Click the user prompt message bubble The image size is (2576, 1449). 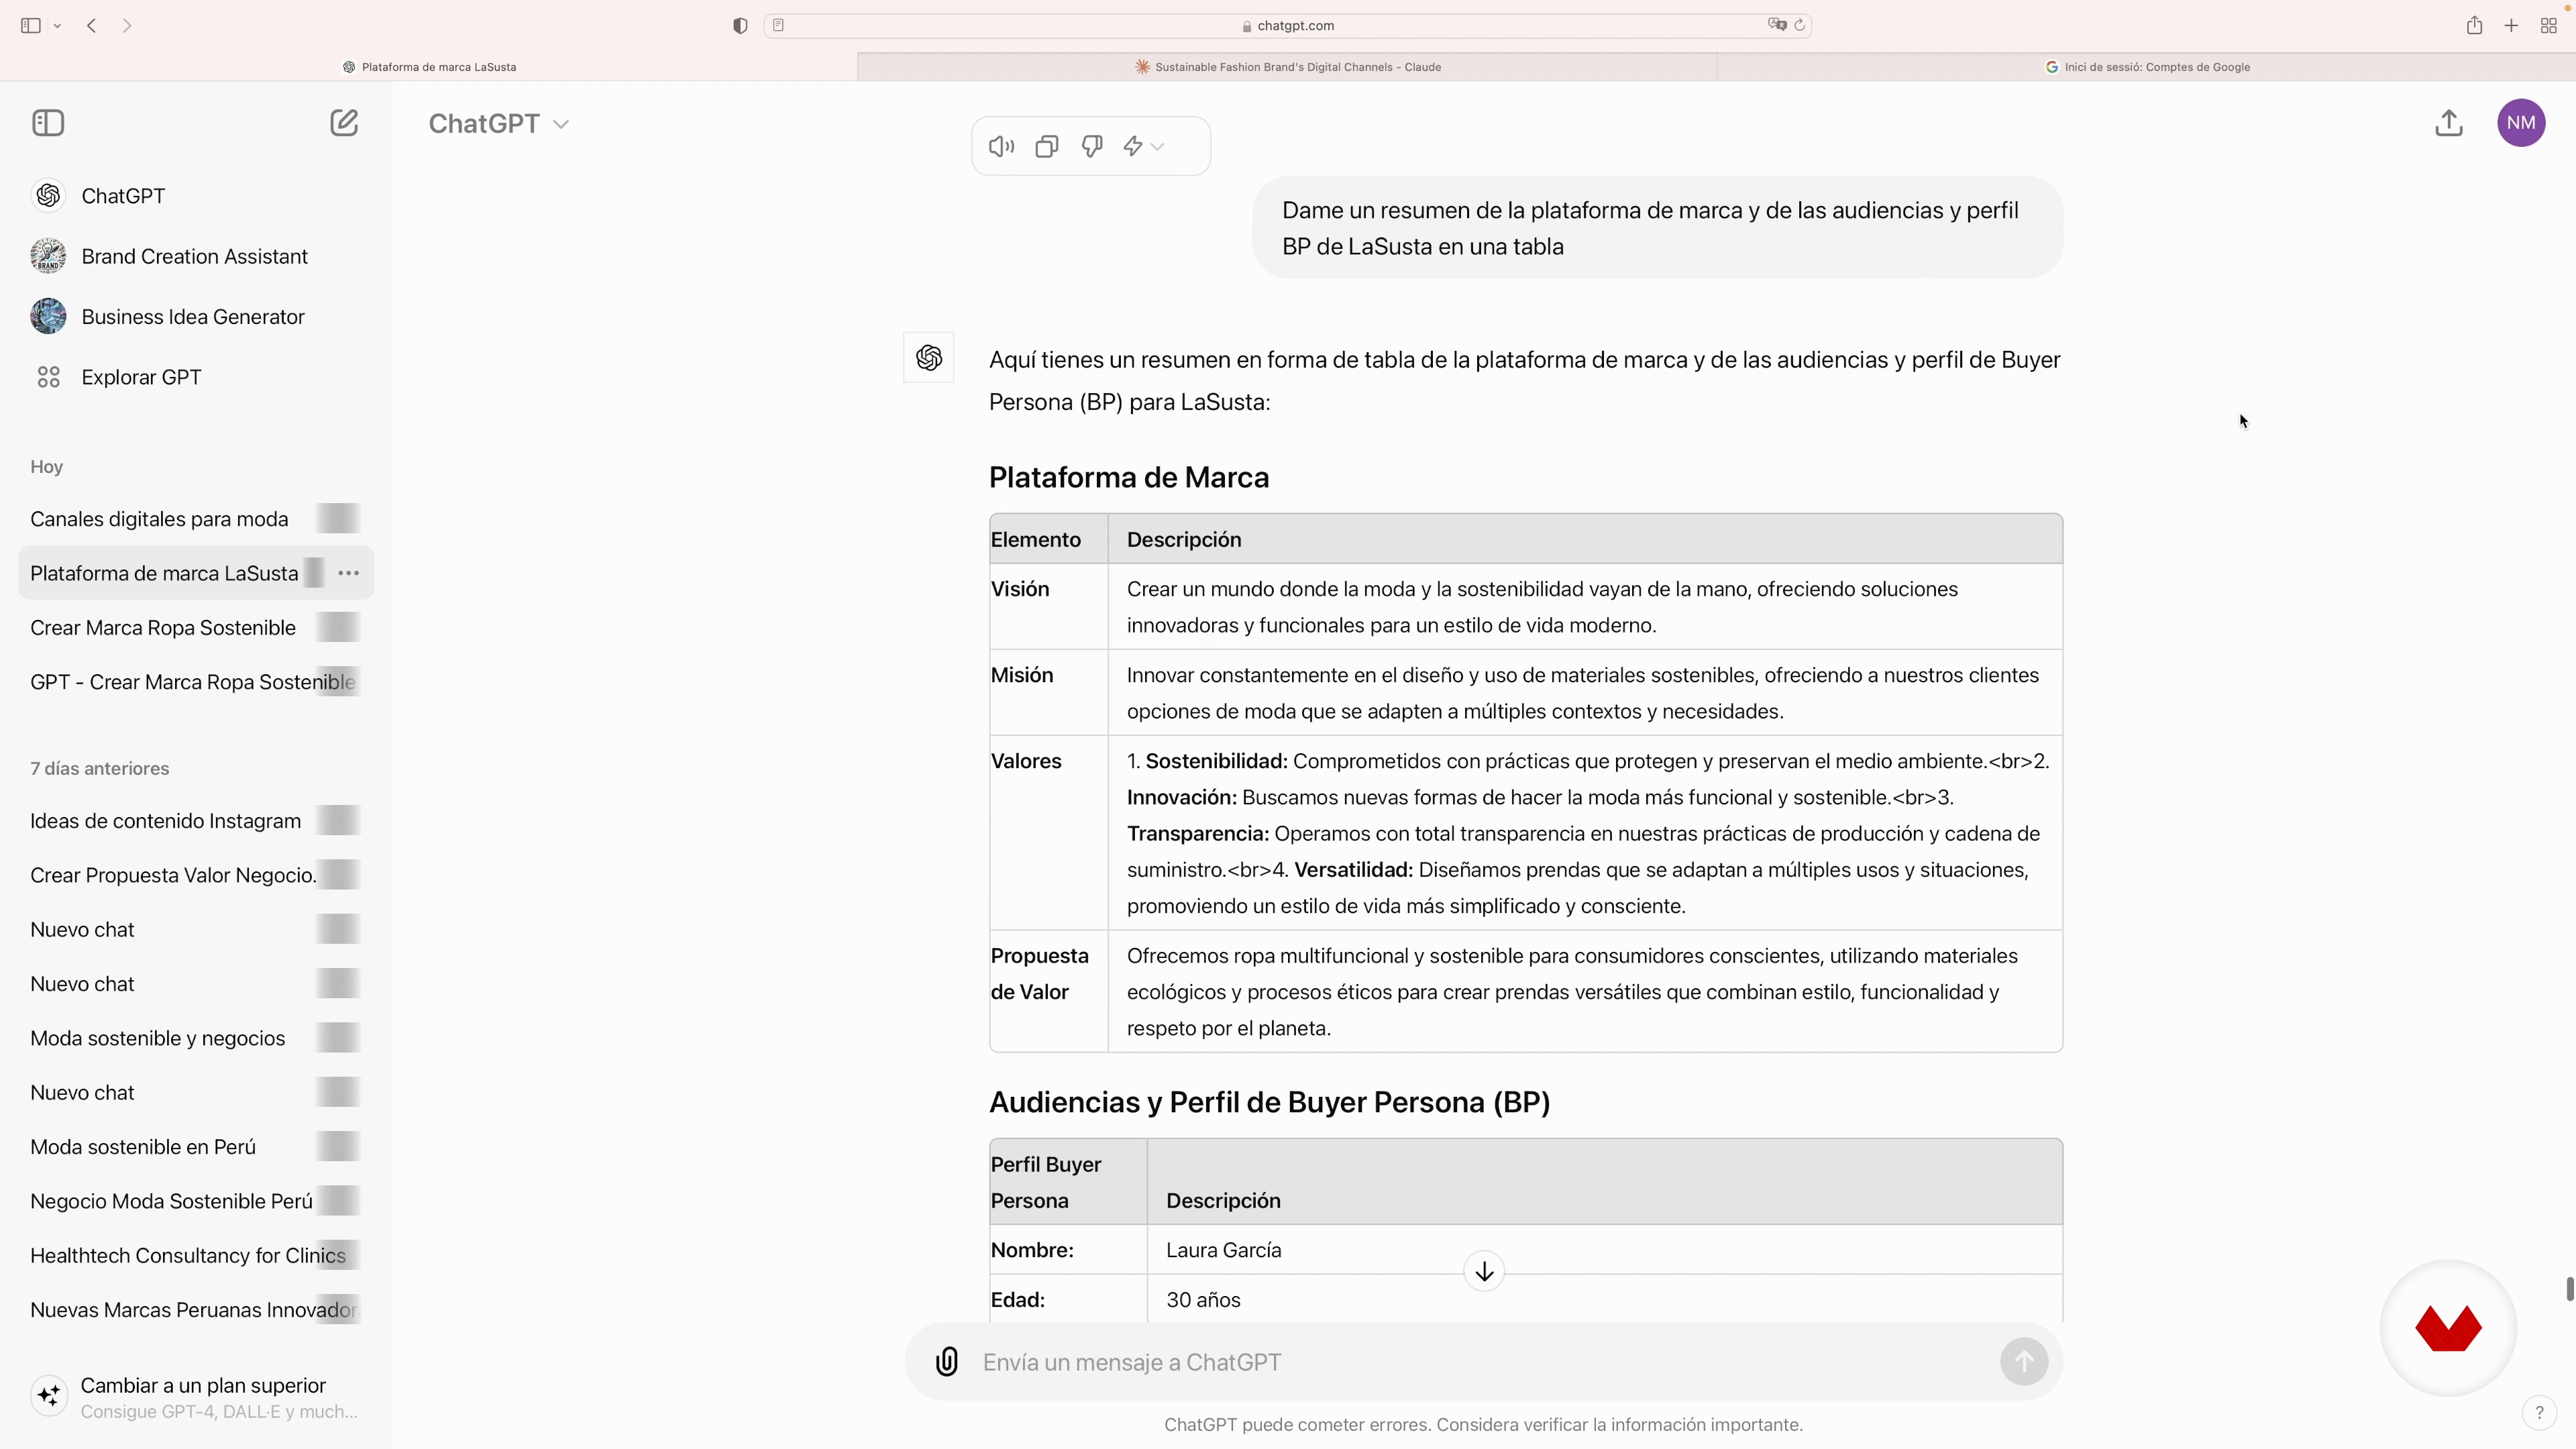point(1657,228)
